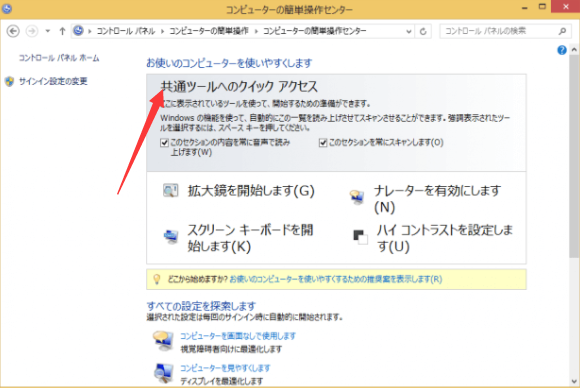Expand chevron after コンピューターの簡単操作 breadcrumb

pyautogui.click(x=256, y=31)
